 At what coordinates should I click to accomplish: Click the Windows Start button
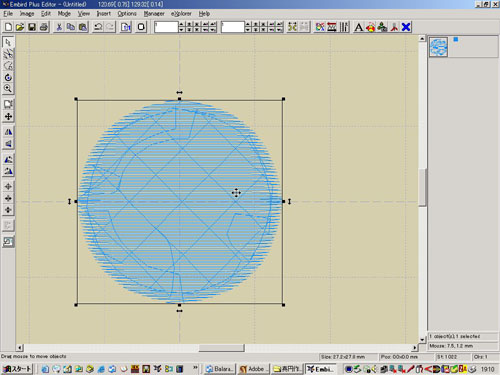[x=17, y=369]
